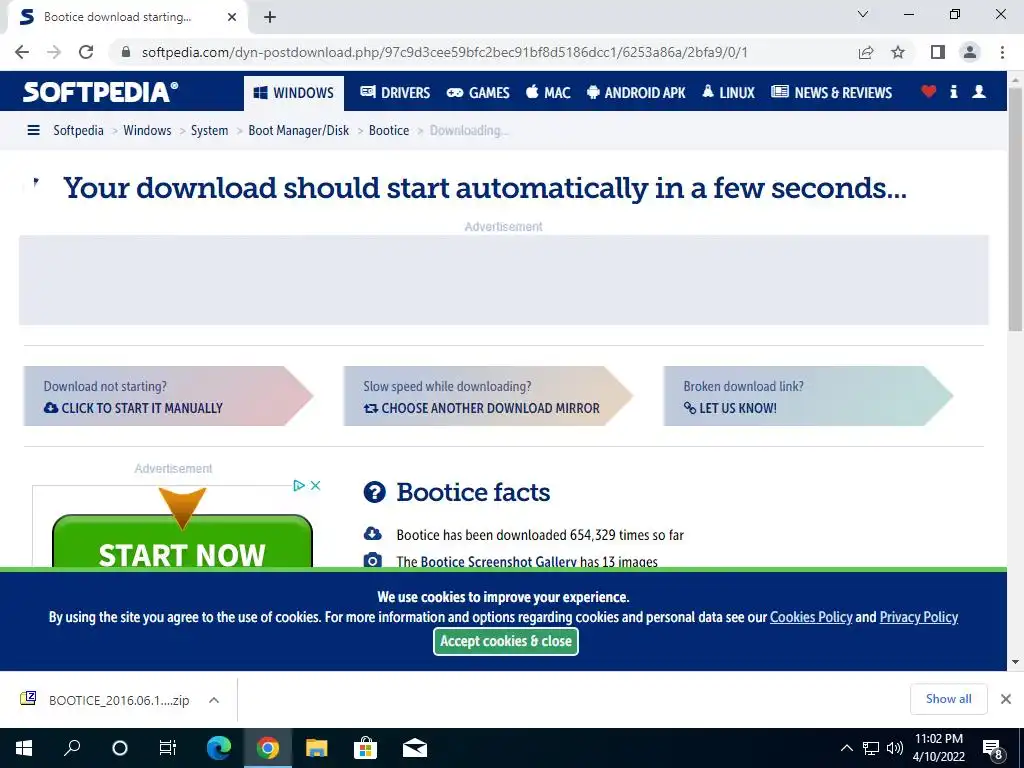Image resolution: width=1024 pixels, height=768 pixels.
Task: Click the address bar URL
Action: (x=444, y=52)
